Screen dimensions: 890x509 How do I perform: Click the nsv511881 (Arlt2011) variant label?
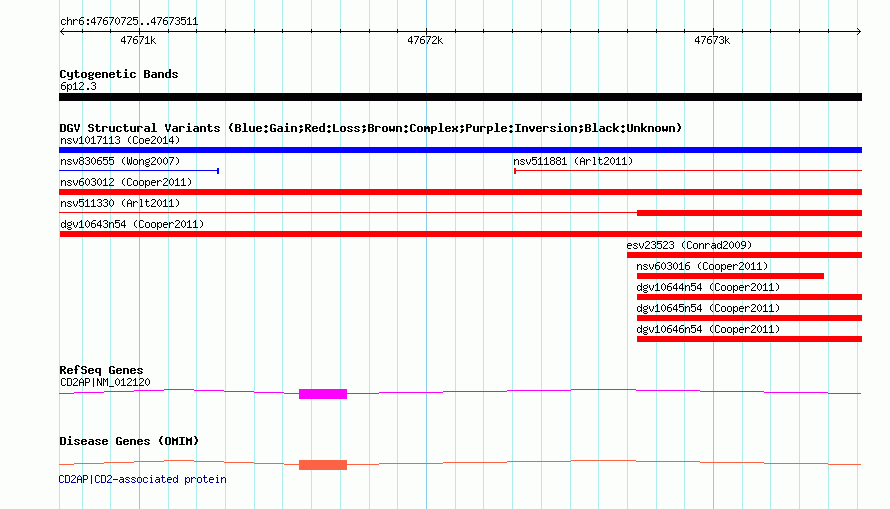pos(573,161)
